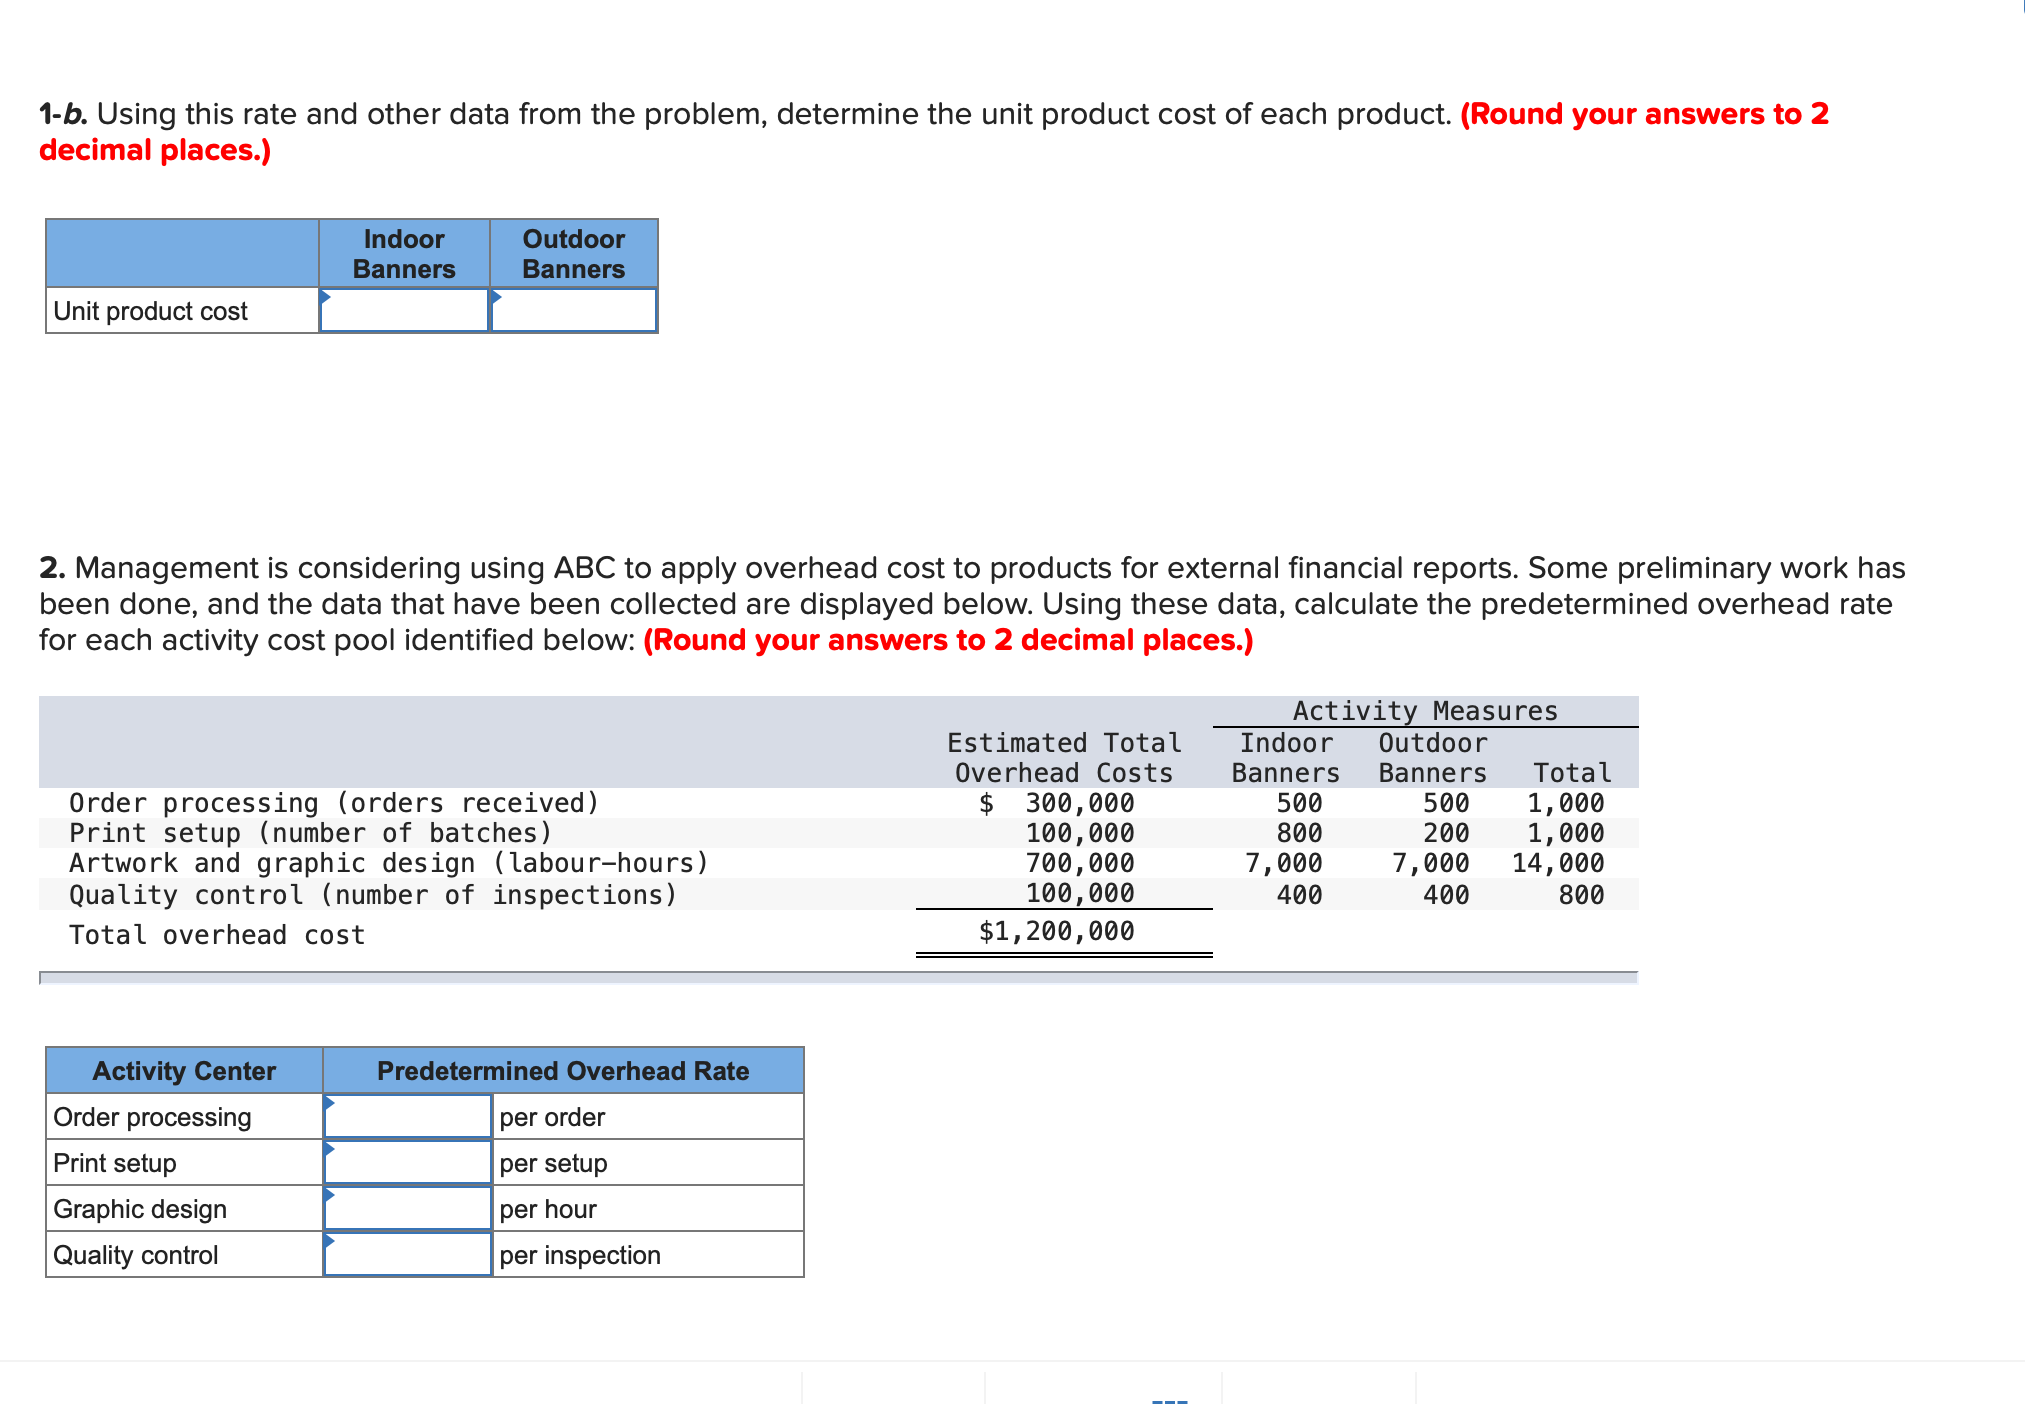Click Indoor Banners unit product cost input
Viewport: 2025px width, 1404px height.
coord(404,311)
